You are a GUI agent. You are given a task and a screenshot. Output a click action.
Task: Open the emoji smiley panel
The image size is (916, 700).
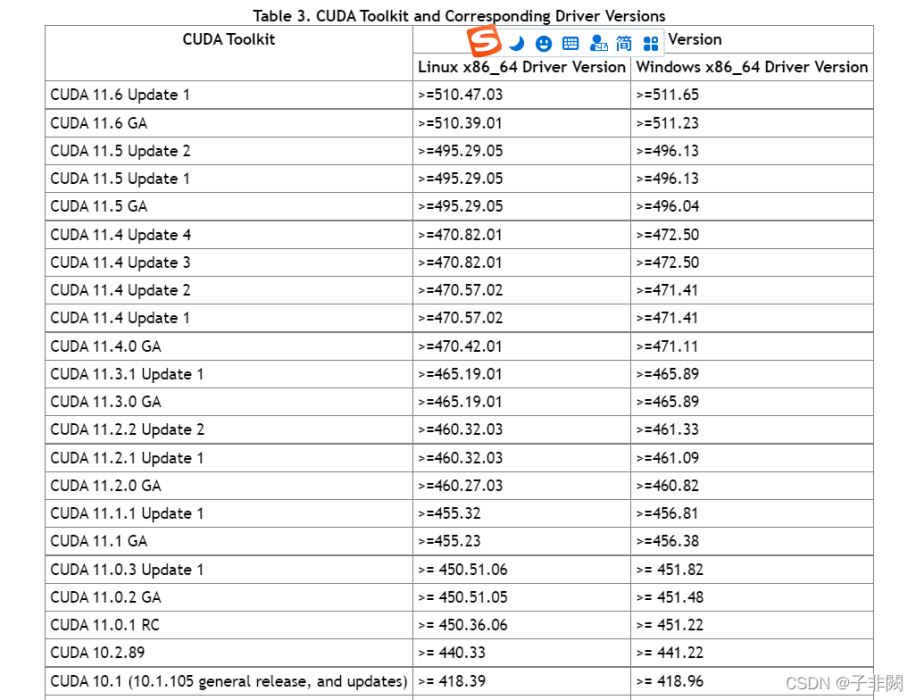(x=543, y=43)
